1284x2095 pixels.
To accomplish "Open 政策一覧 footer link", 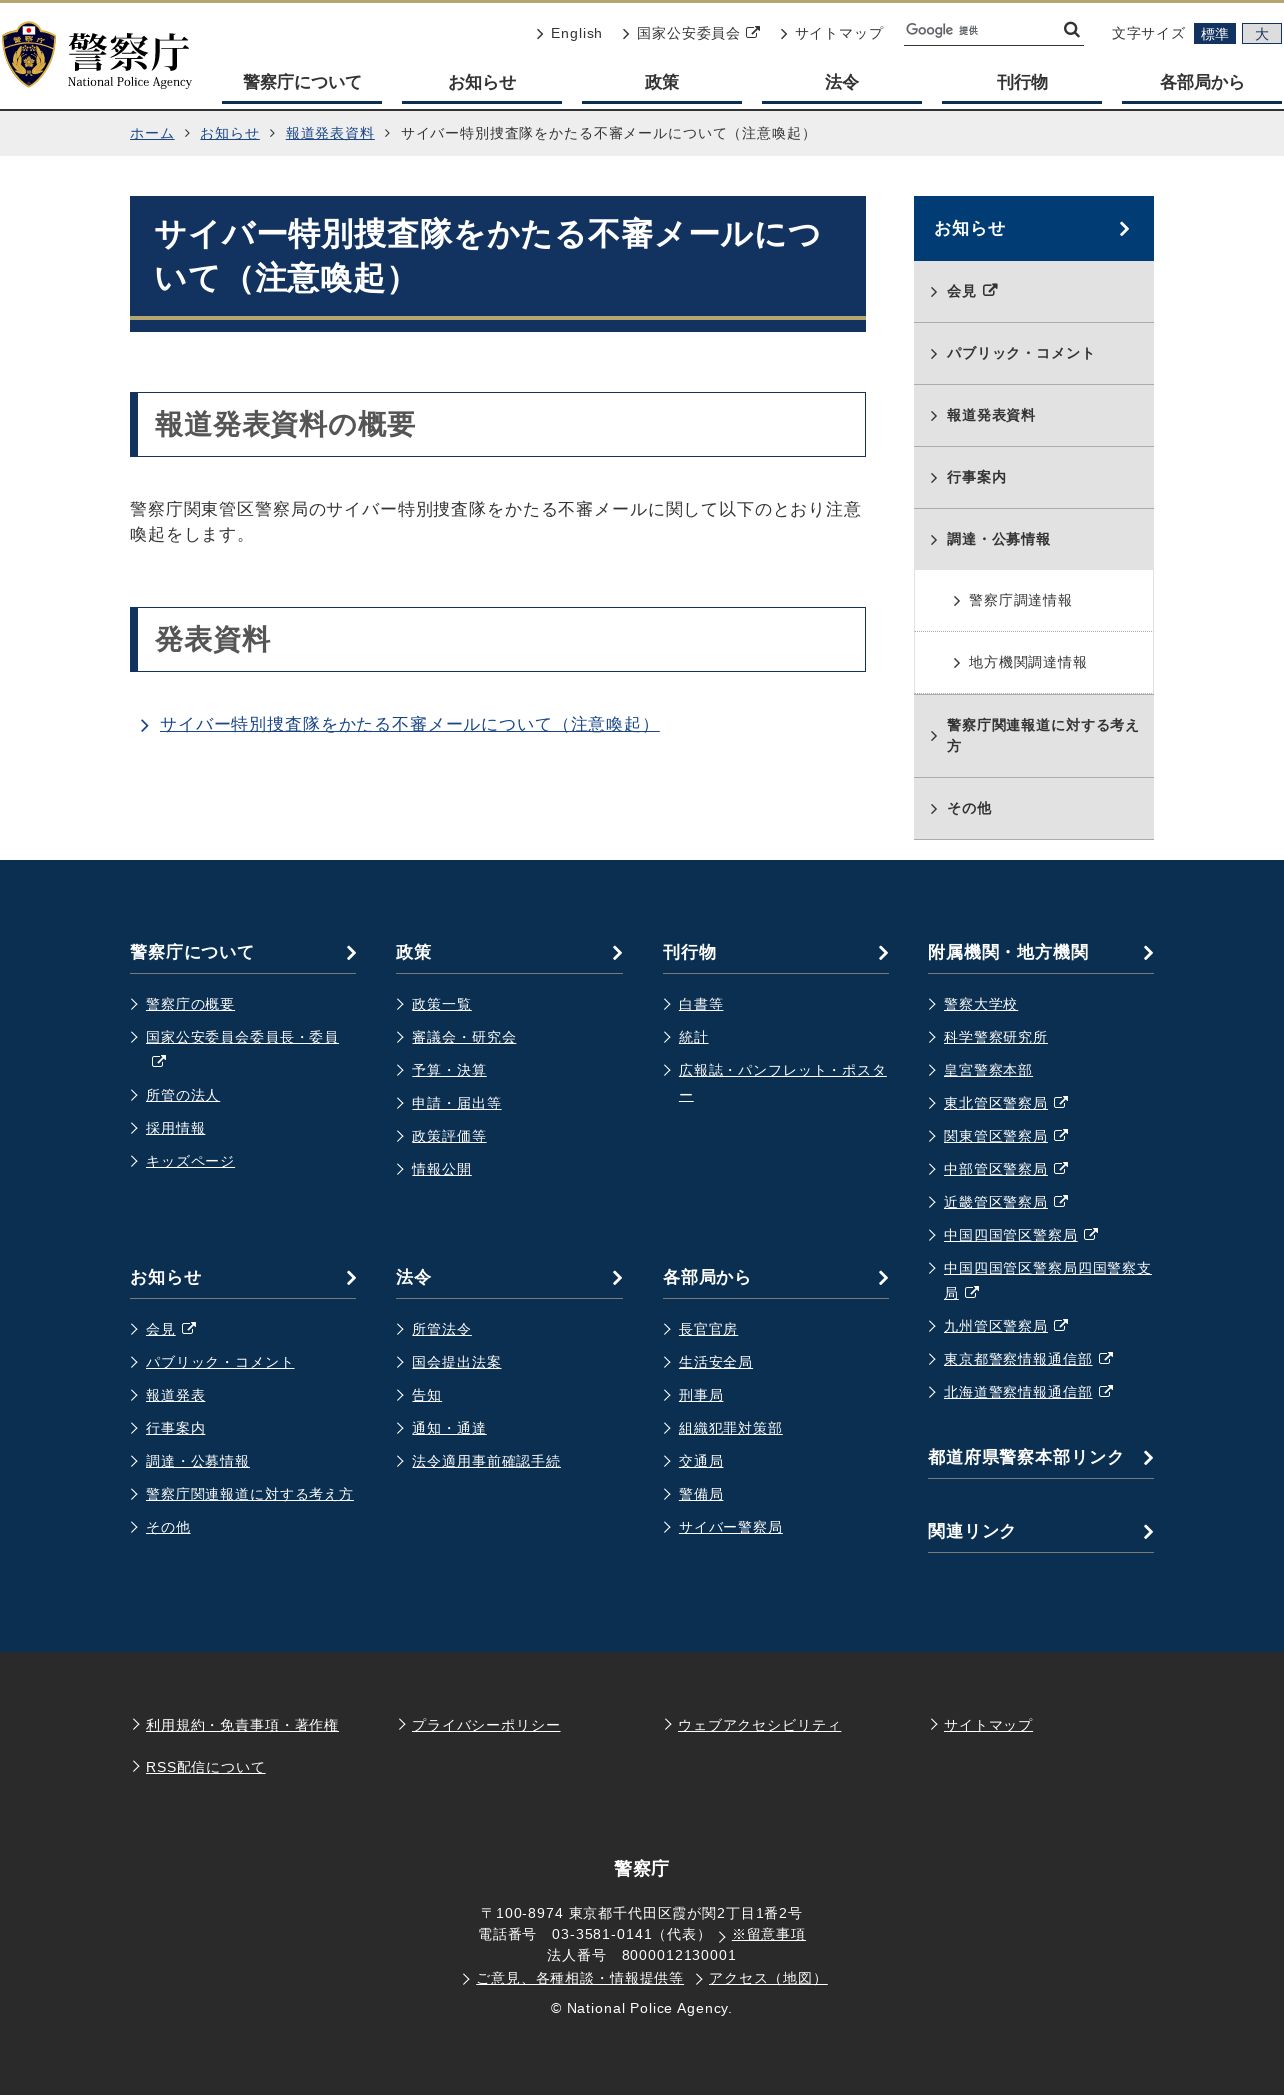I will (441, 1005).
